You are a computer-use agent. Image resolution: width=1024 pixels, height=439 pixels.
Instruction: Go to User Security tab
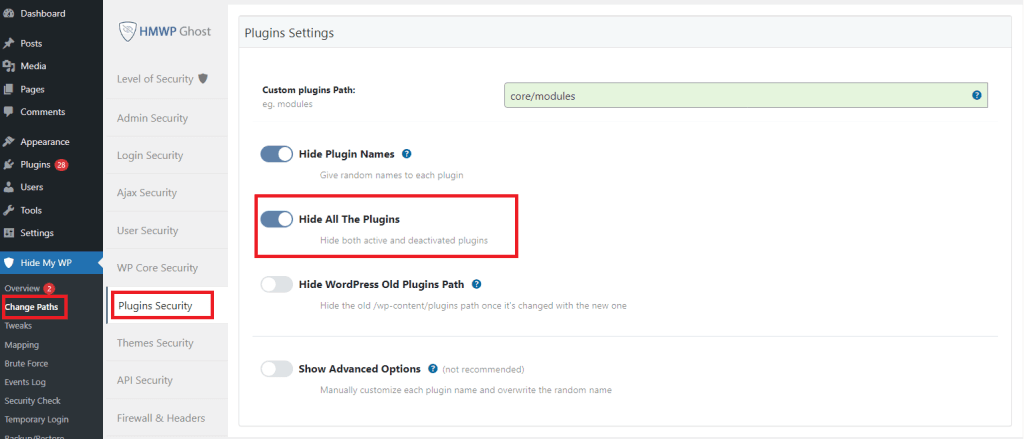click(x=166, y=231)
